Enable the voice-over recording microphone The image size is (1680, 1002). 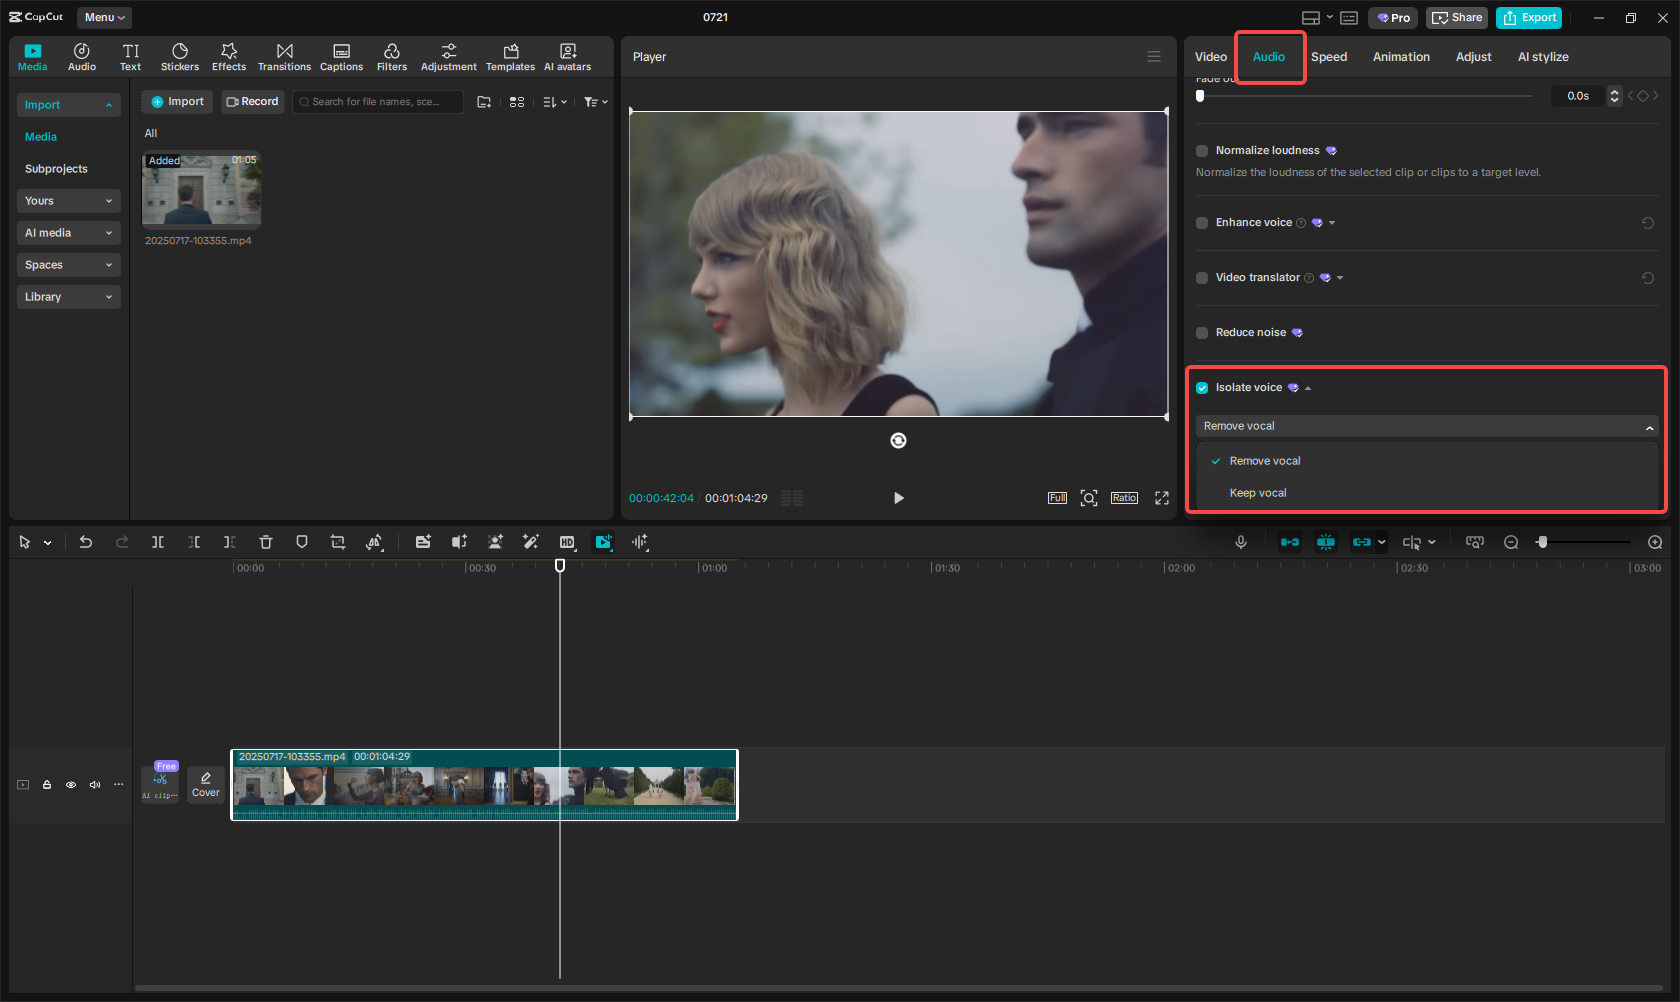click(1240, 542)
